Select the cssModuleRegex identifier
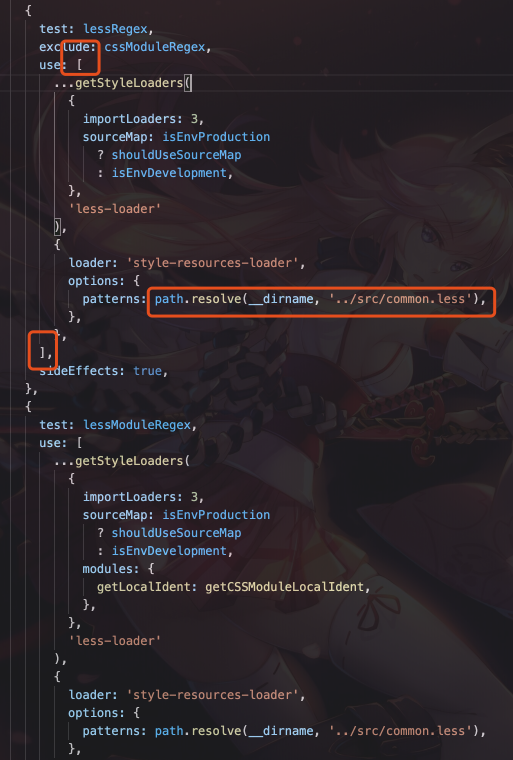 [155, 47]
